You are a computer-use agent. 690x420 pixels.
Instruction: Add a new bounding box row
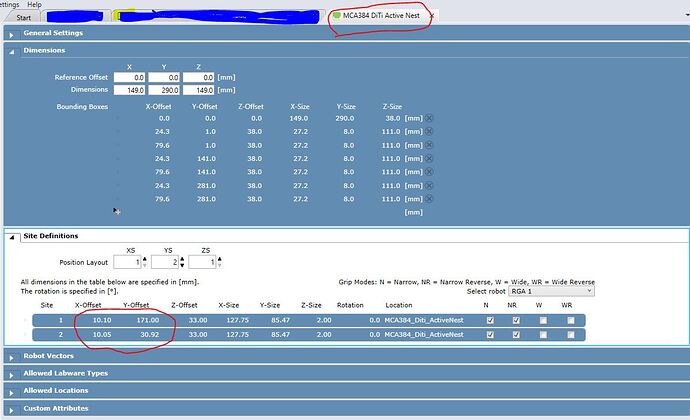[117, 212]
